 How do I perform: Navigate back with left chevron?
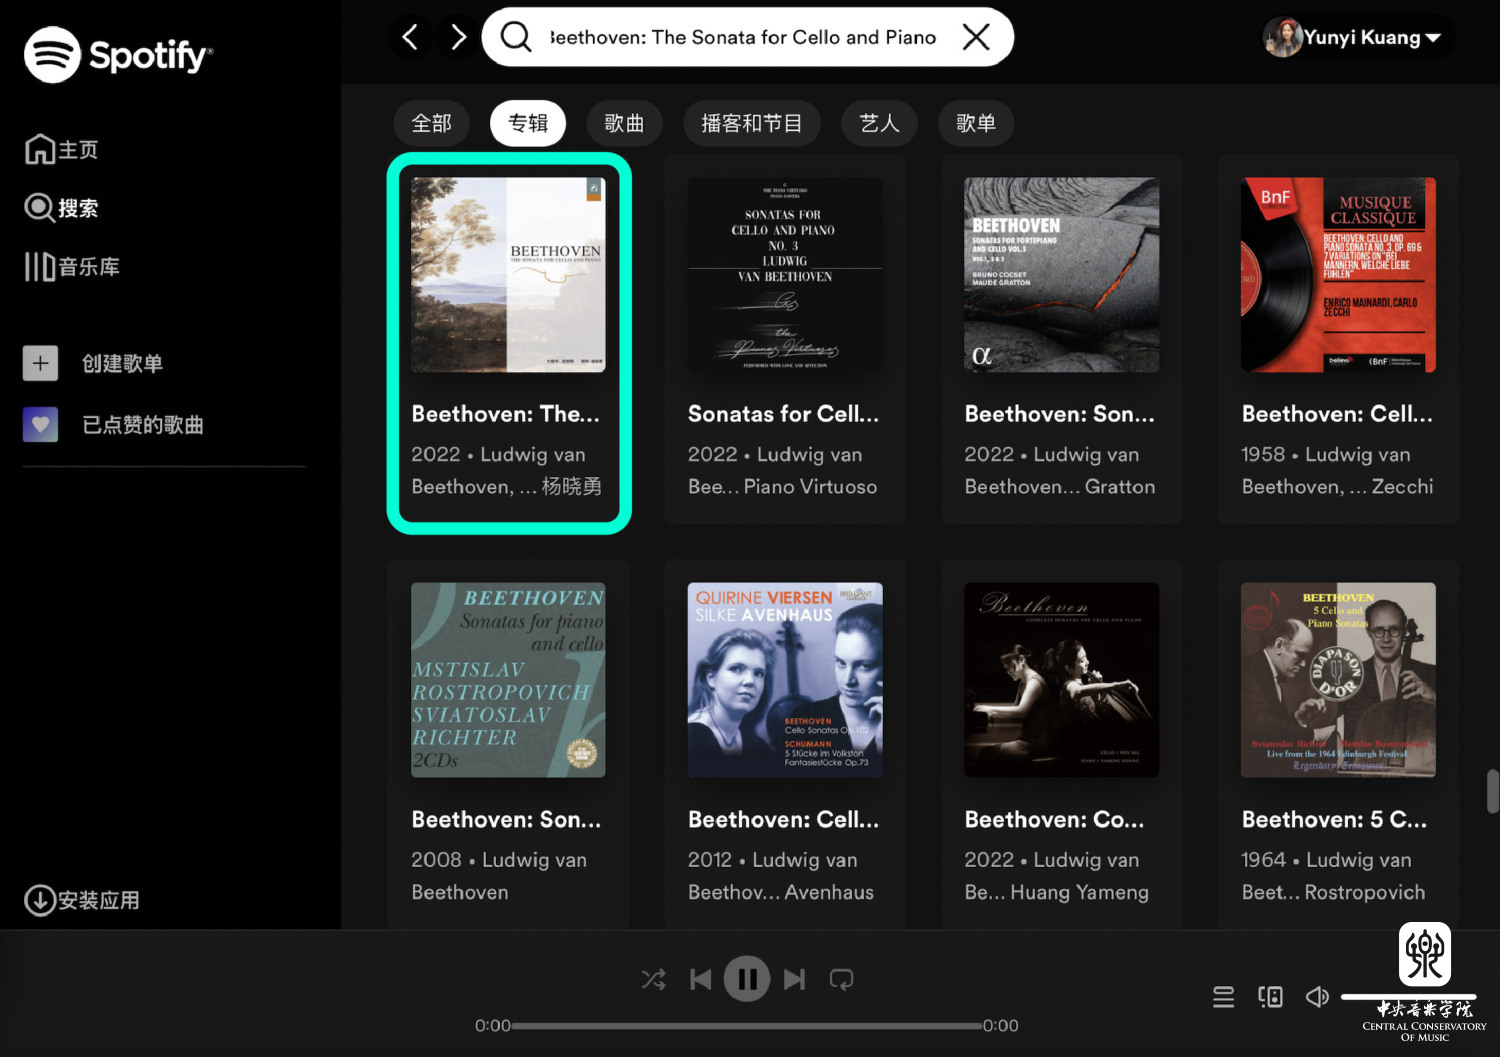(410, 38)
